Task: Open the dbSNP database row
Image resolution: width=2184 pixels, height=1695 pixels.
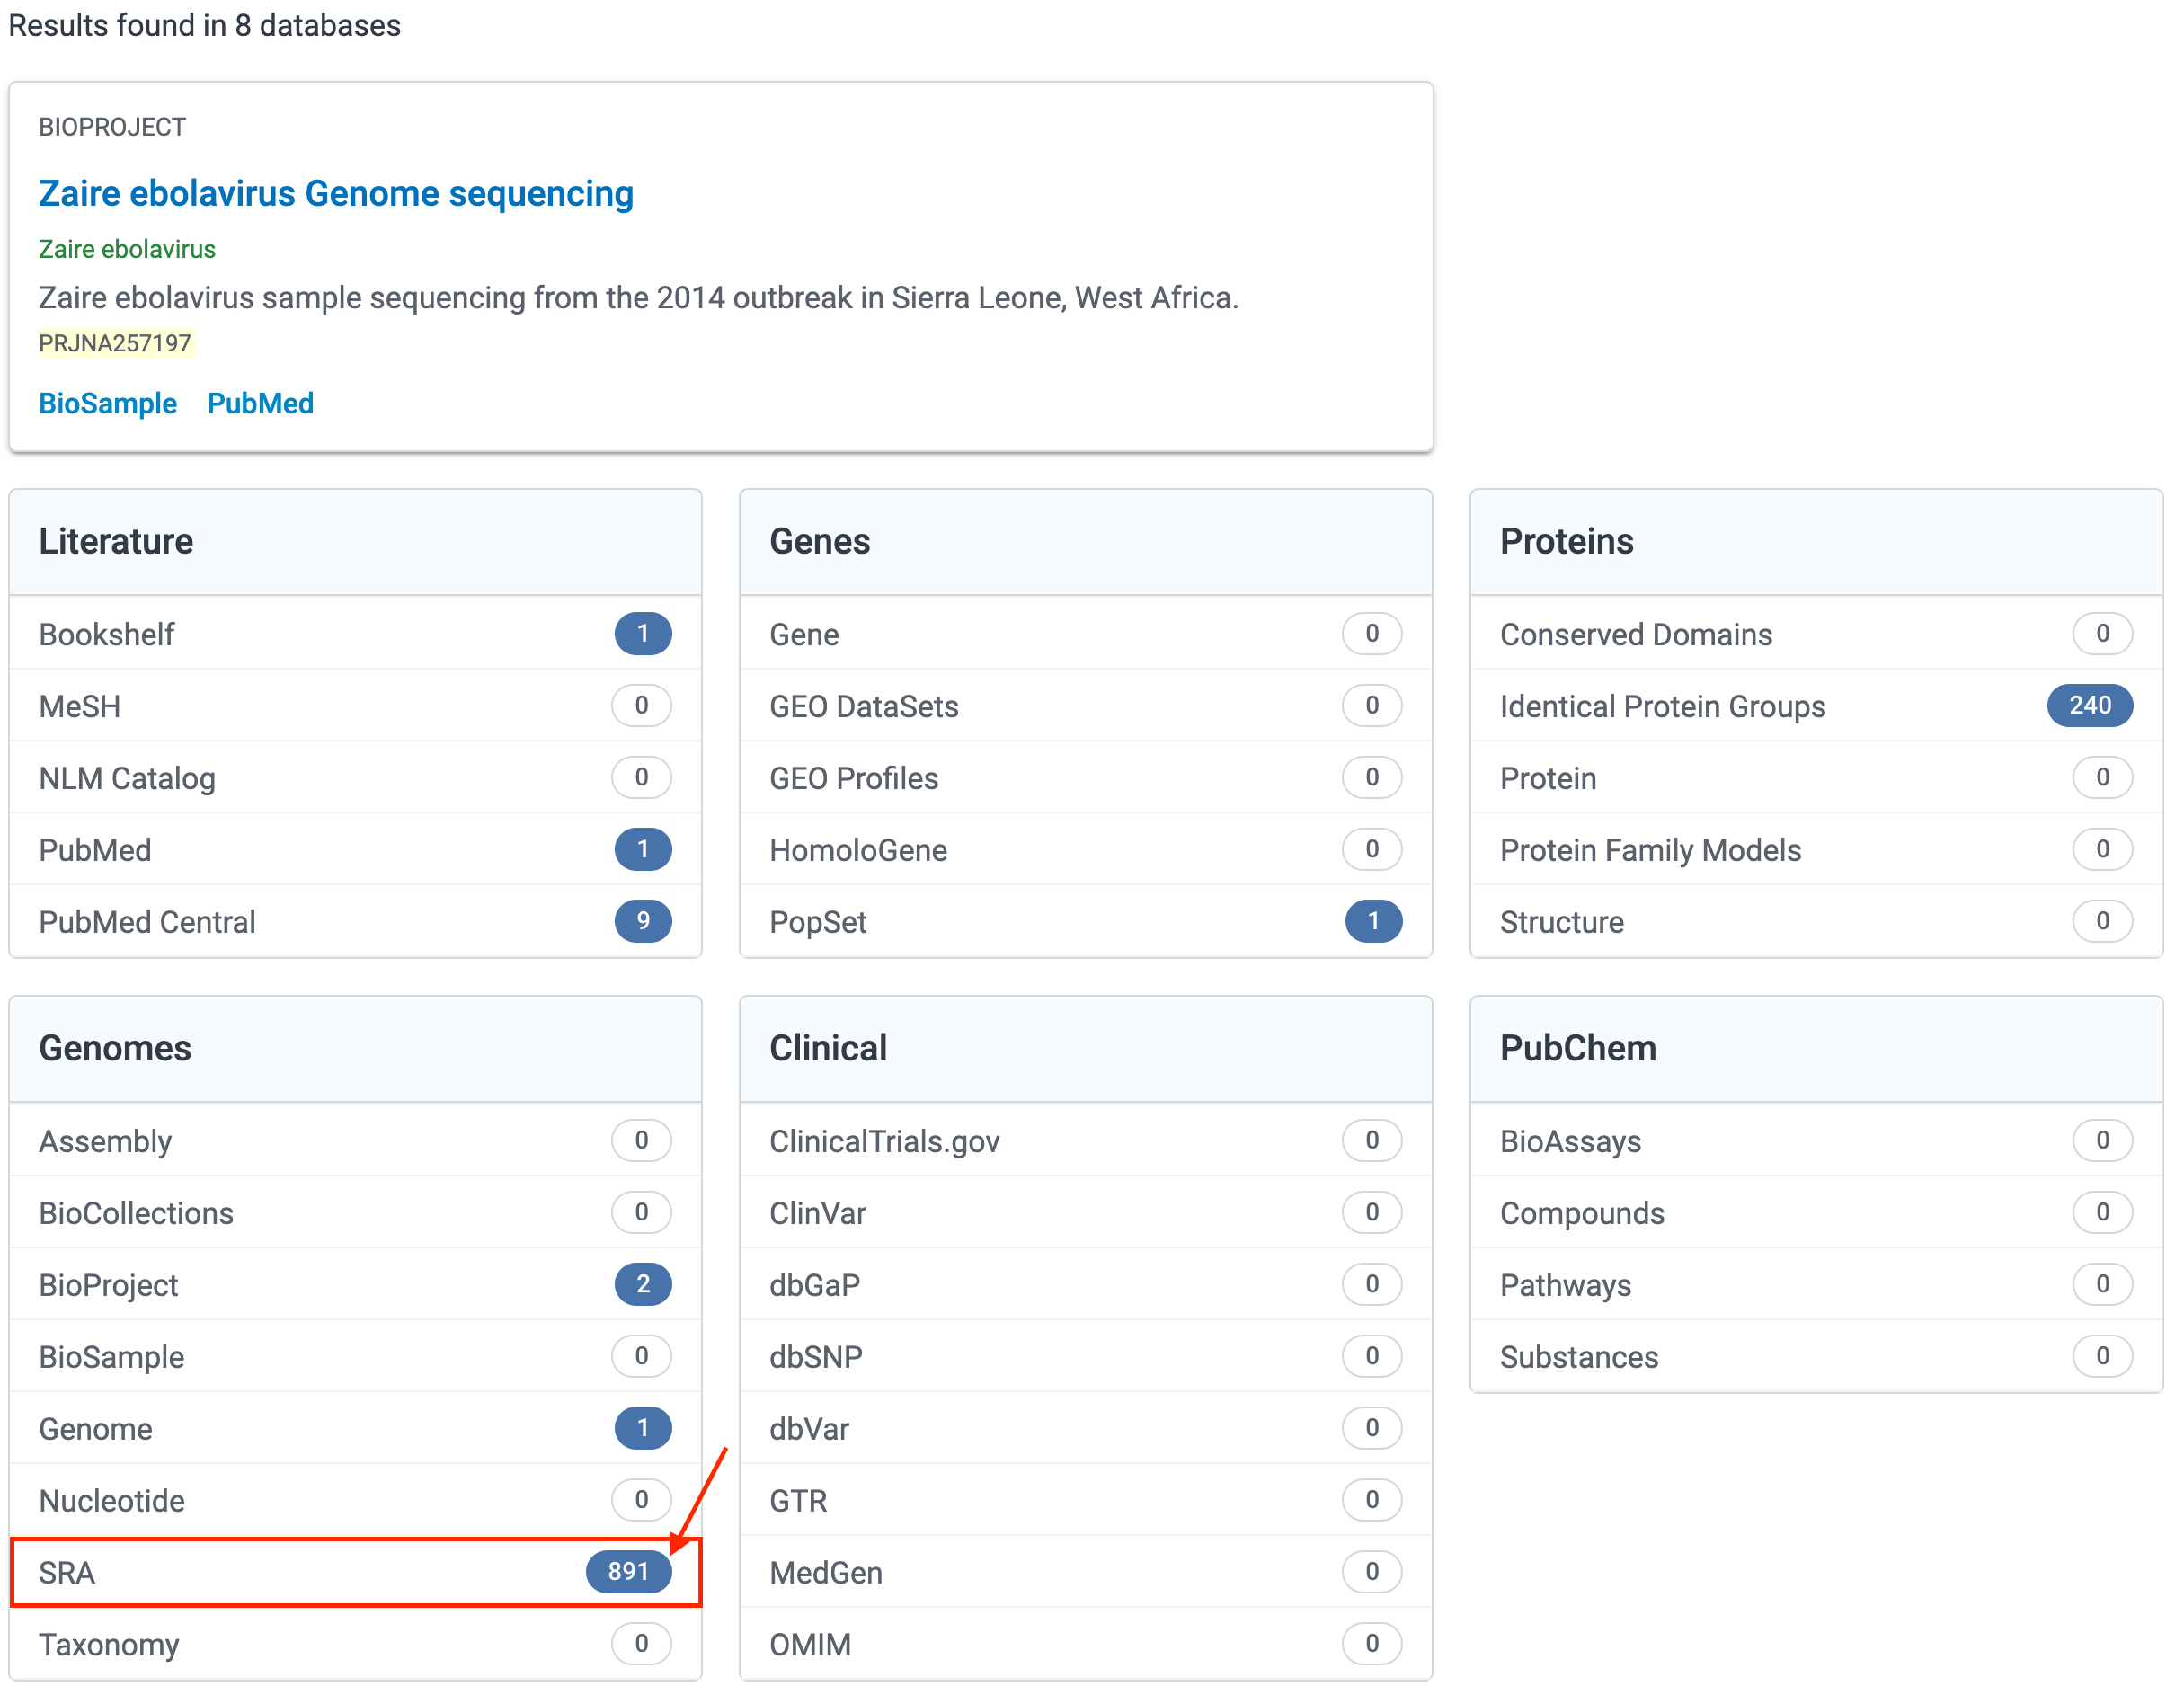Action: click(x=815, y=1357)
